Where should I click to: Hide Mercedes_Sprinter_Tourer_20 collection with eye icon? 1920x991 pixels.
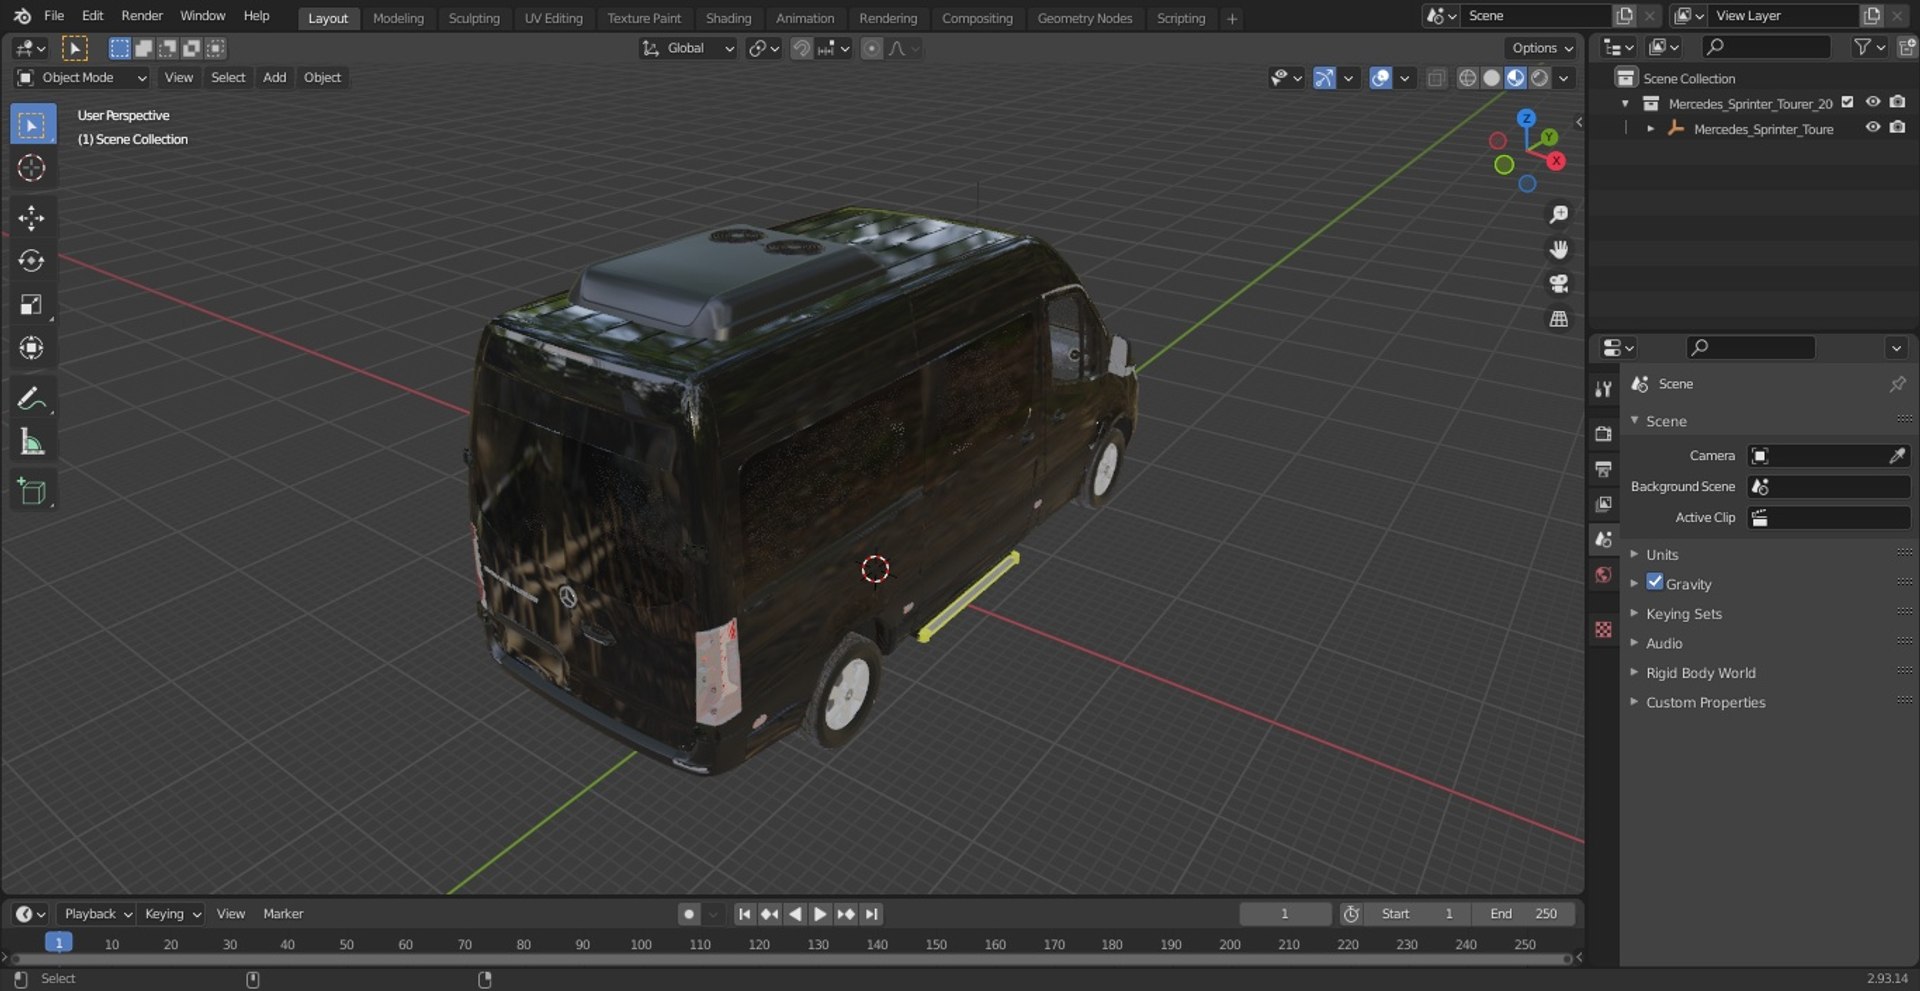click(x=1873, y=102)
